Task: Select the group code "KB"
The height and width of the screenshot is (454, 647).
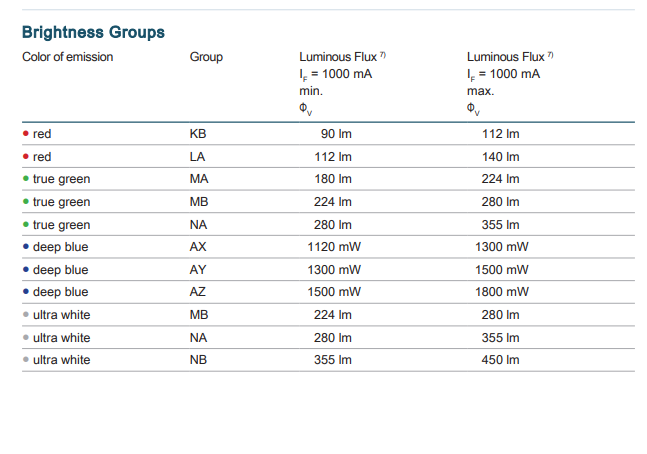Action: click(198, 134)
